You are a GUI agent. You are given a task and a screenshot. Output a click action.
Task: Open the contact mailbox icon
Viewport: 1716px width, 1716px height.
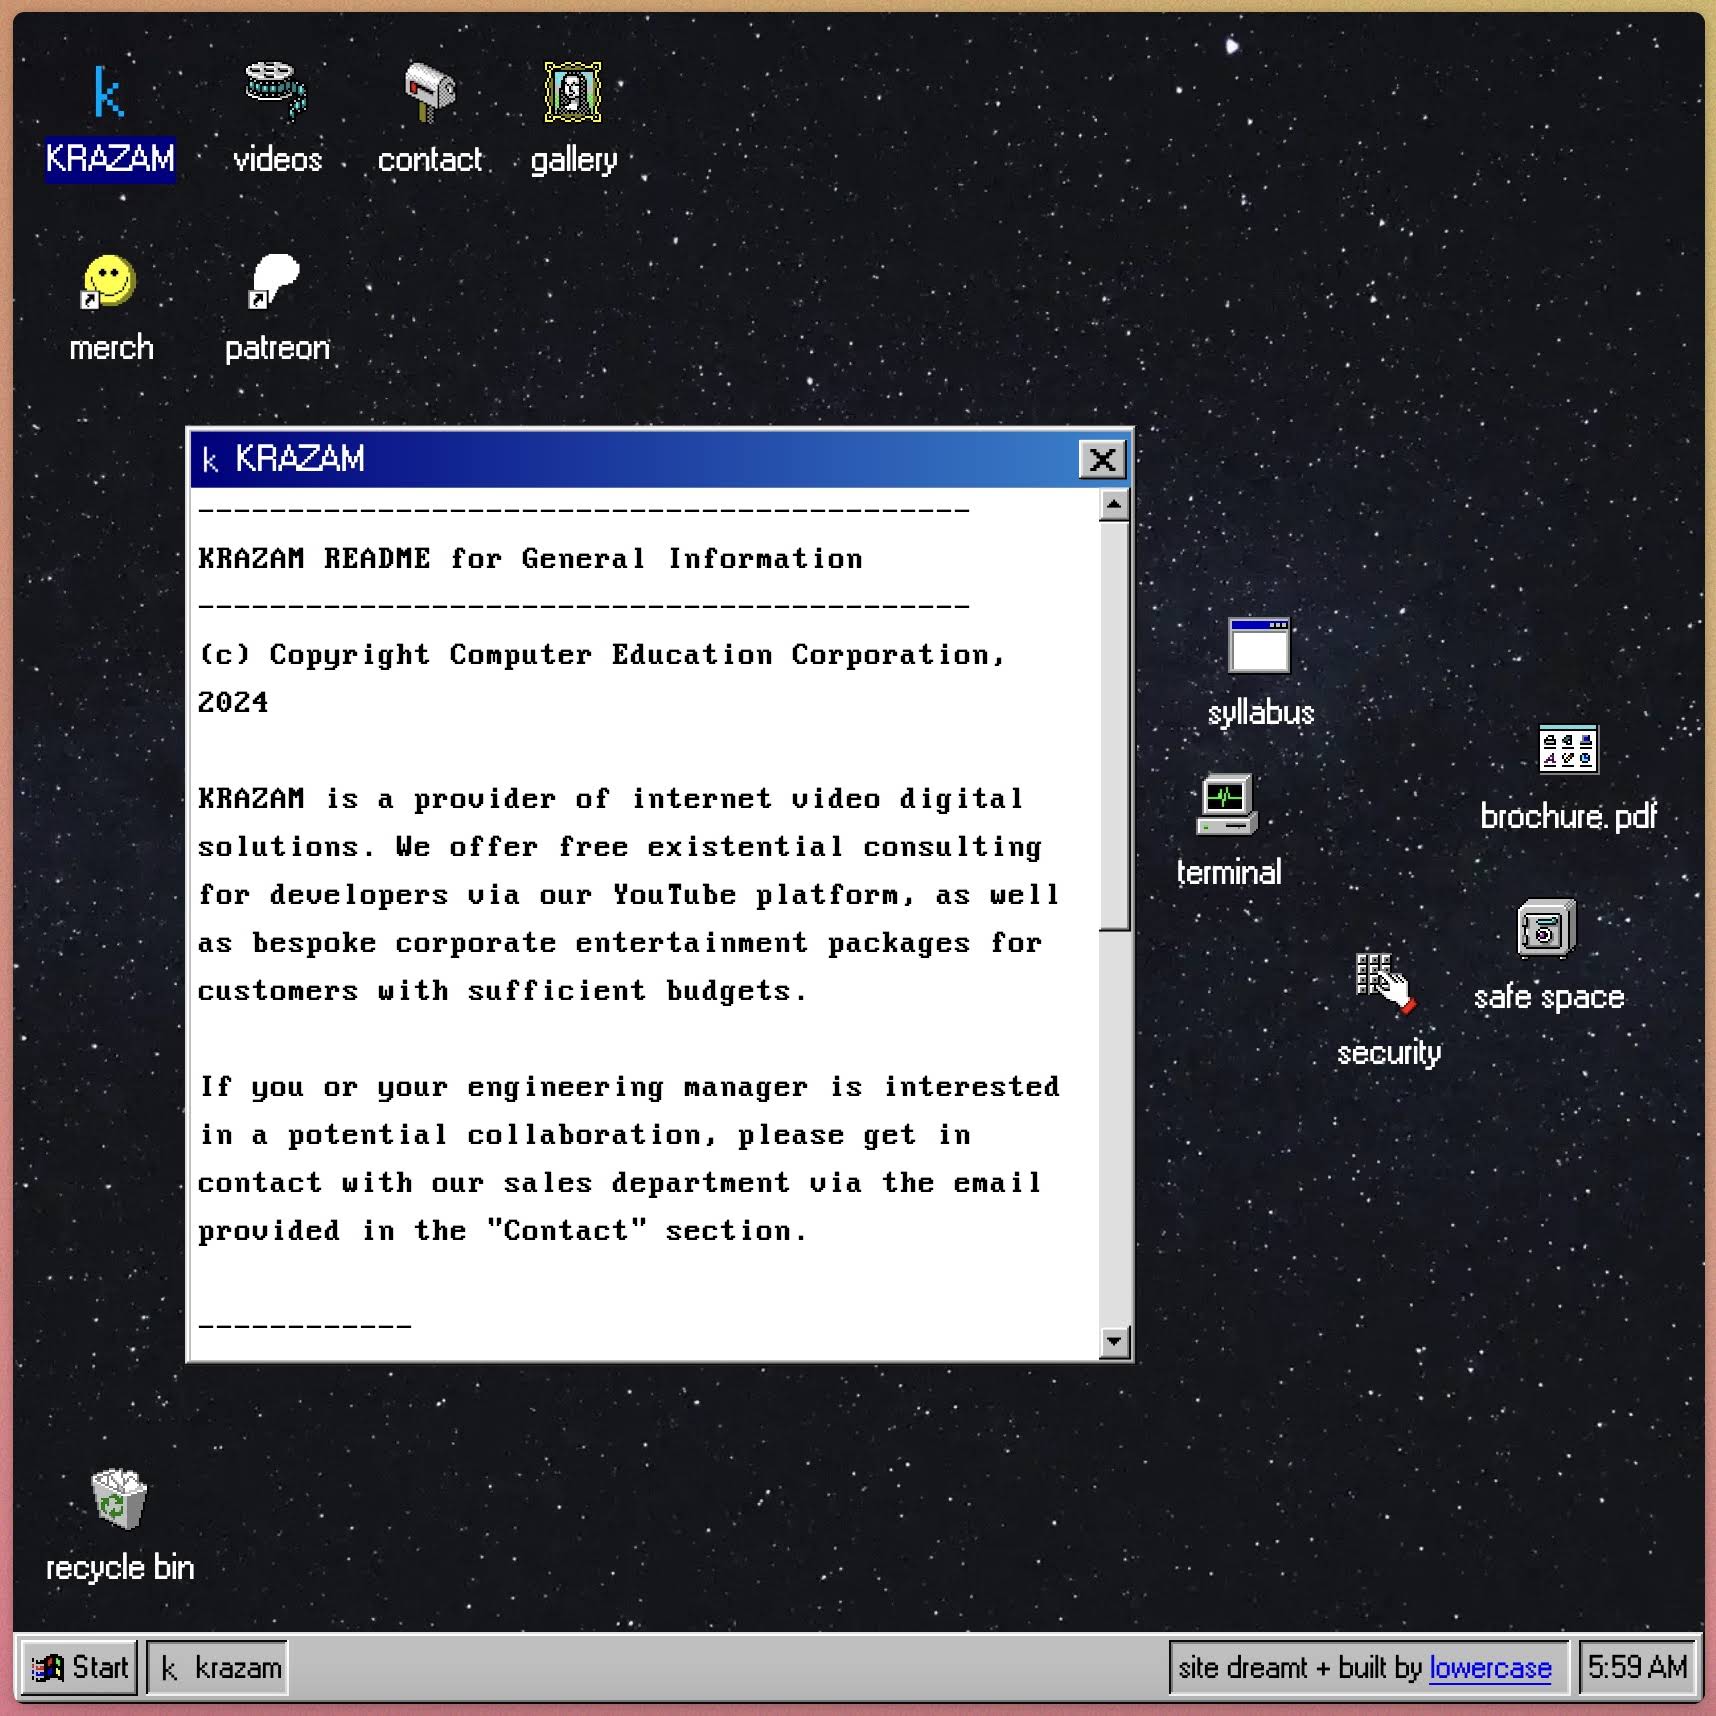(429, 92)
